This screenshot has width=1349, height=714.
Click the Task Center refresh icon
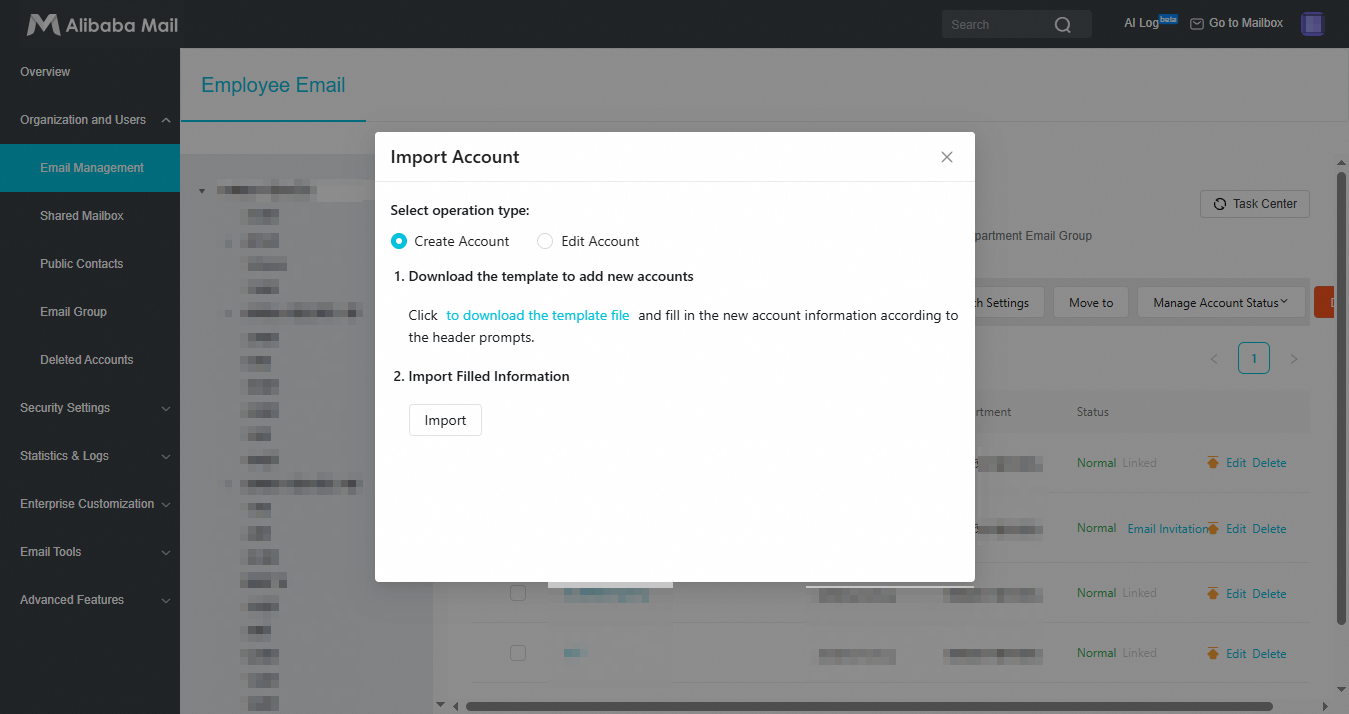click(x=1219, y=204)
